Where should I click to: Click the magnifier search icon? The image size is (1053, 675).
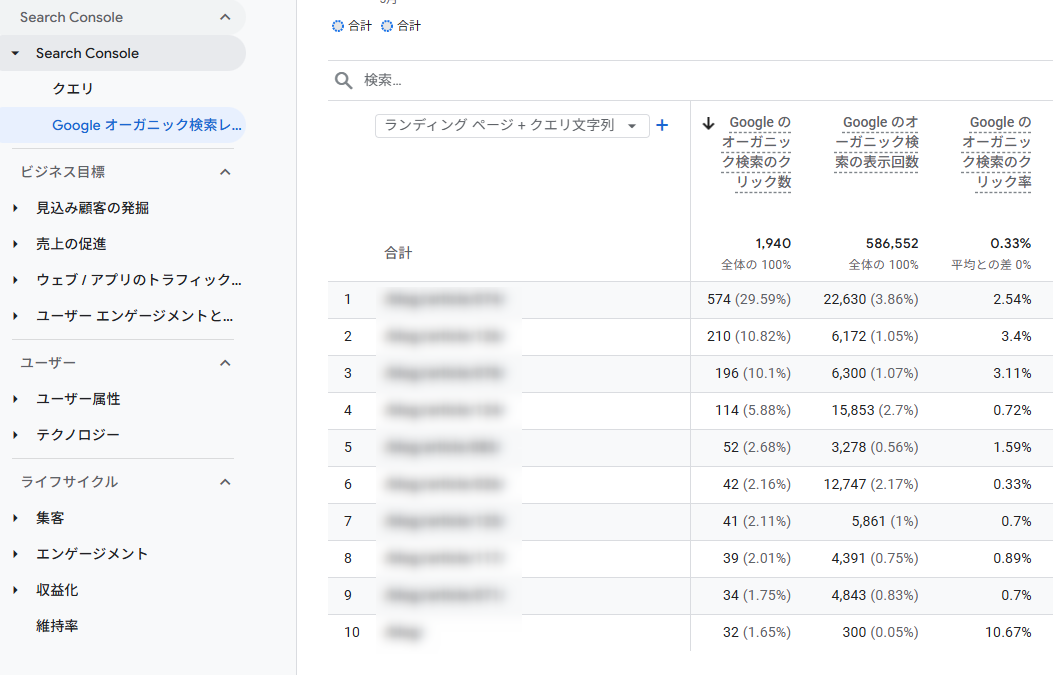coord(343,81)
